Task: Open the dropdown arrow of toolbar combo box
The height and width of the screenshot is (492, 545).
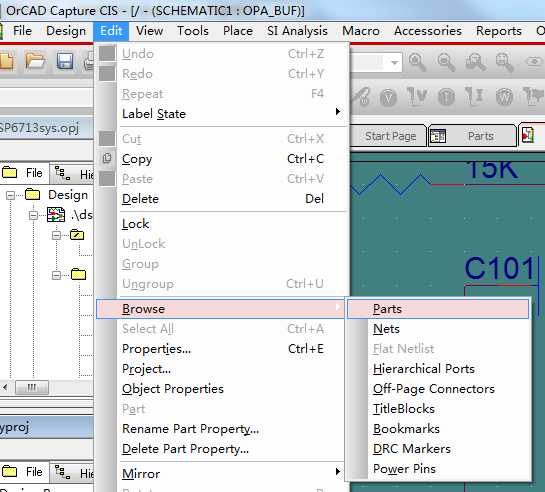Action: [394, 63]
